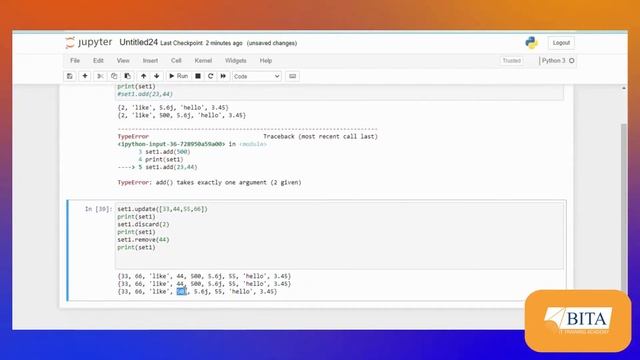This screenshot has width=640, height=360.
Task: Open the Help menu
Action: point(266,60)
